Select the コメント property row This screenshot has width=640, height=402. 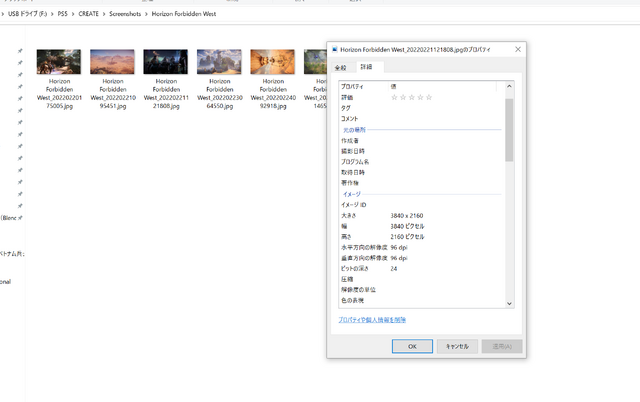(421, 119)
